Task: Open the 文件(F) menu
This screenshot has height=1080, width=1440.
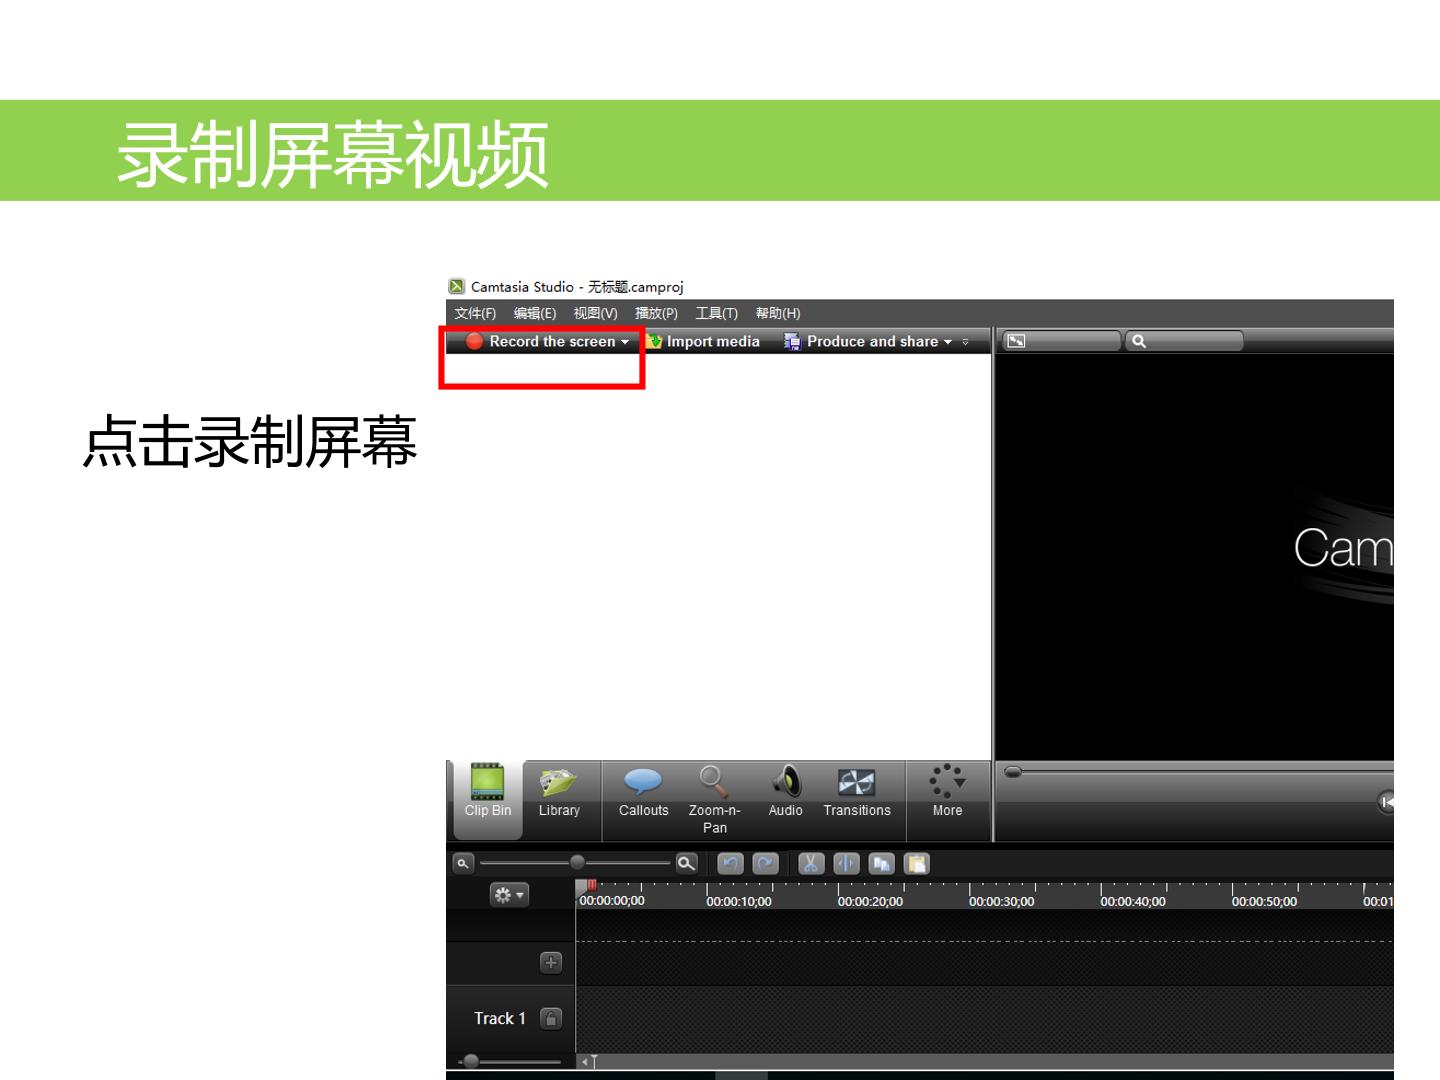Action: [475, 313]
